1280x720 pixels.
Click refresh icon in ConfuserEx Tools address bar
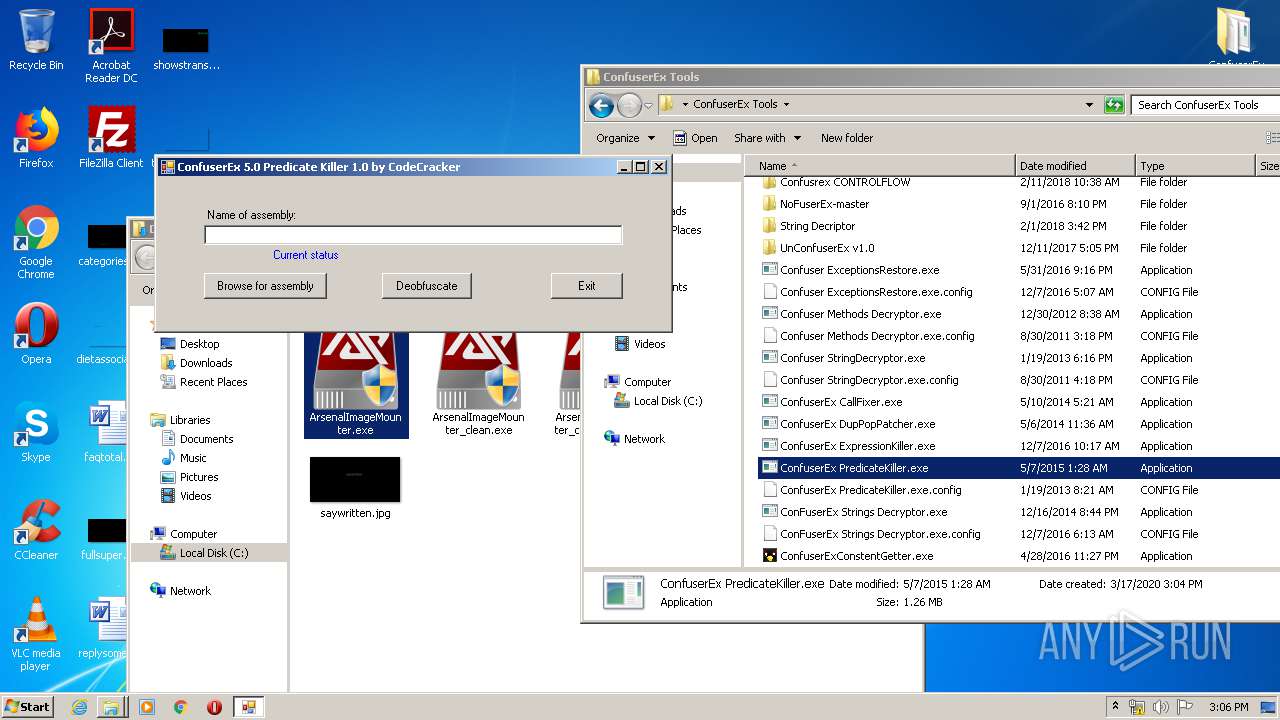pos(1113,104)
